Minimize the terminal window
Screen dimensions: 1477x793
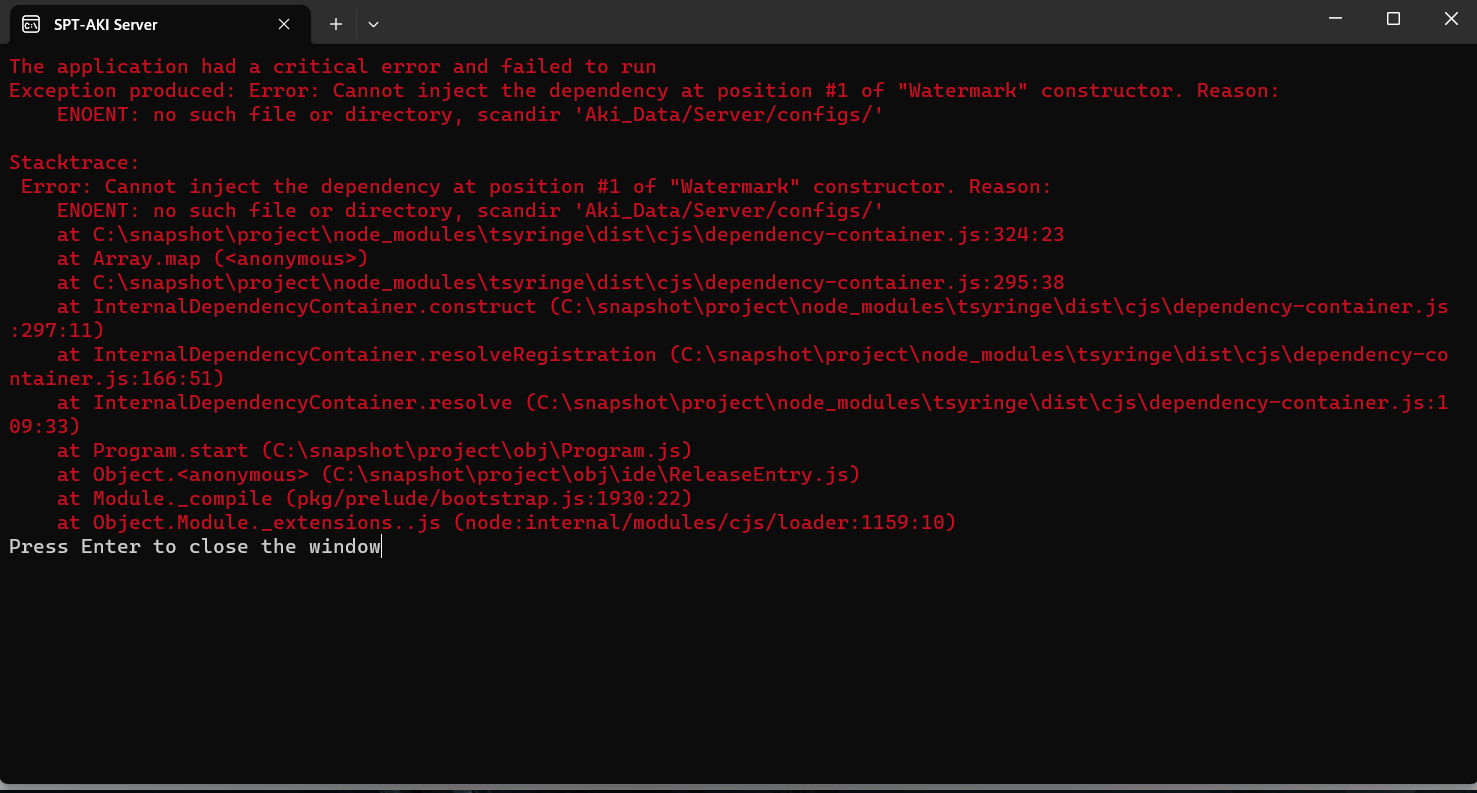click(x=1335, y=19)
